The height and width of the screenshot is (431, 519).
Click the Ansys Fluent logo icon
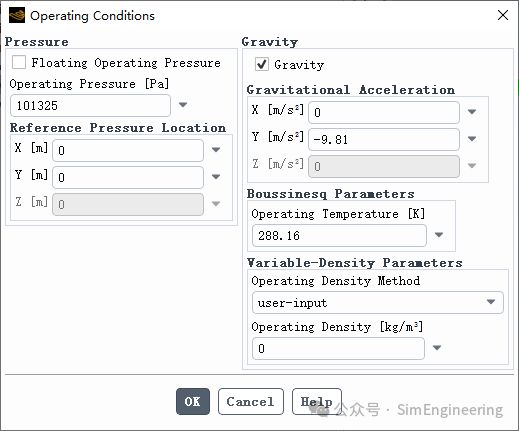coord(17,15)
